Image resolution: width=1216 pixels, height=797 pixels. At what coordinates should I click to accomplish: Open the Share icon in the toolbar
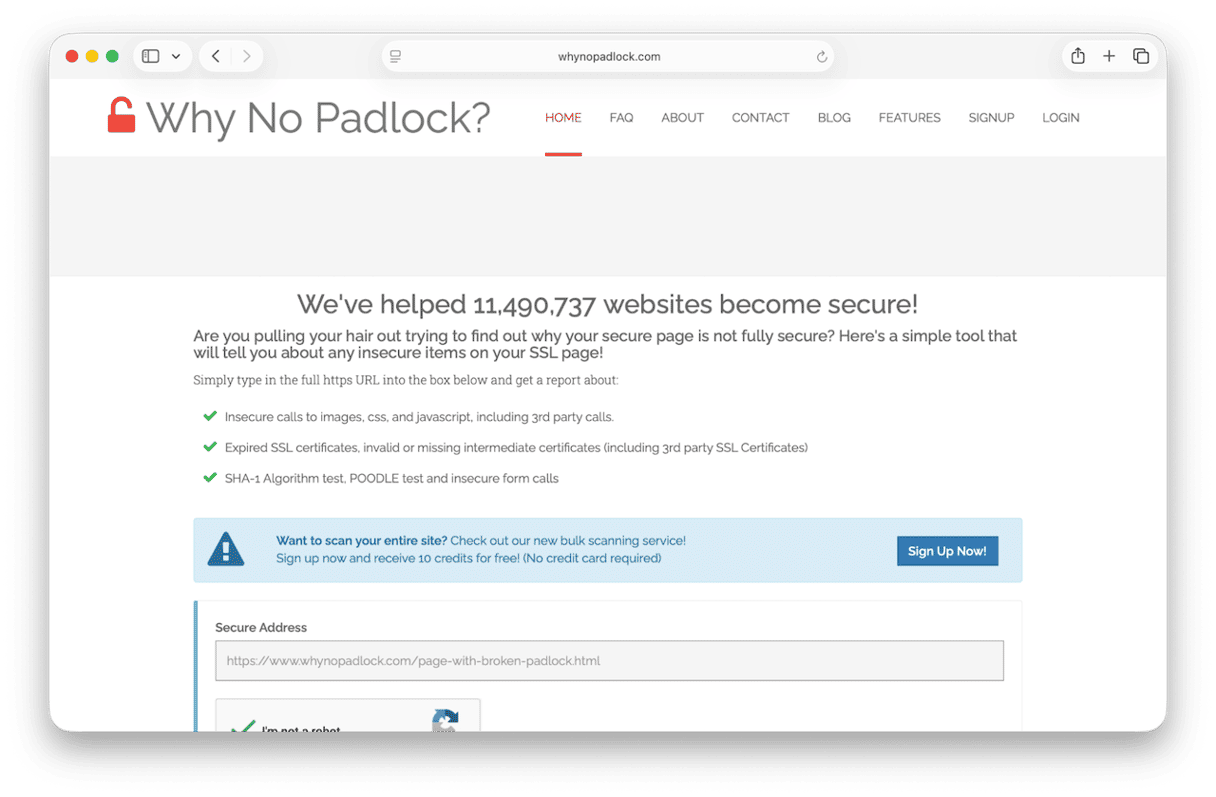coord(1078,57)
